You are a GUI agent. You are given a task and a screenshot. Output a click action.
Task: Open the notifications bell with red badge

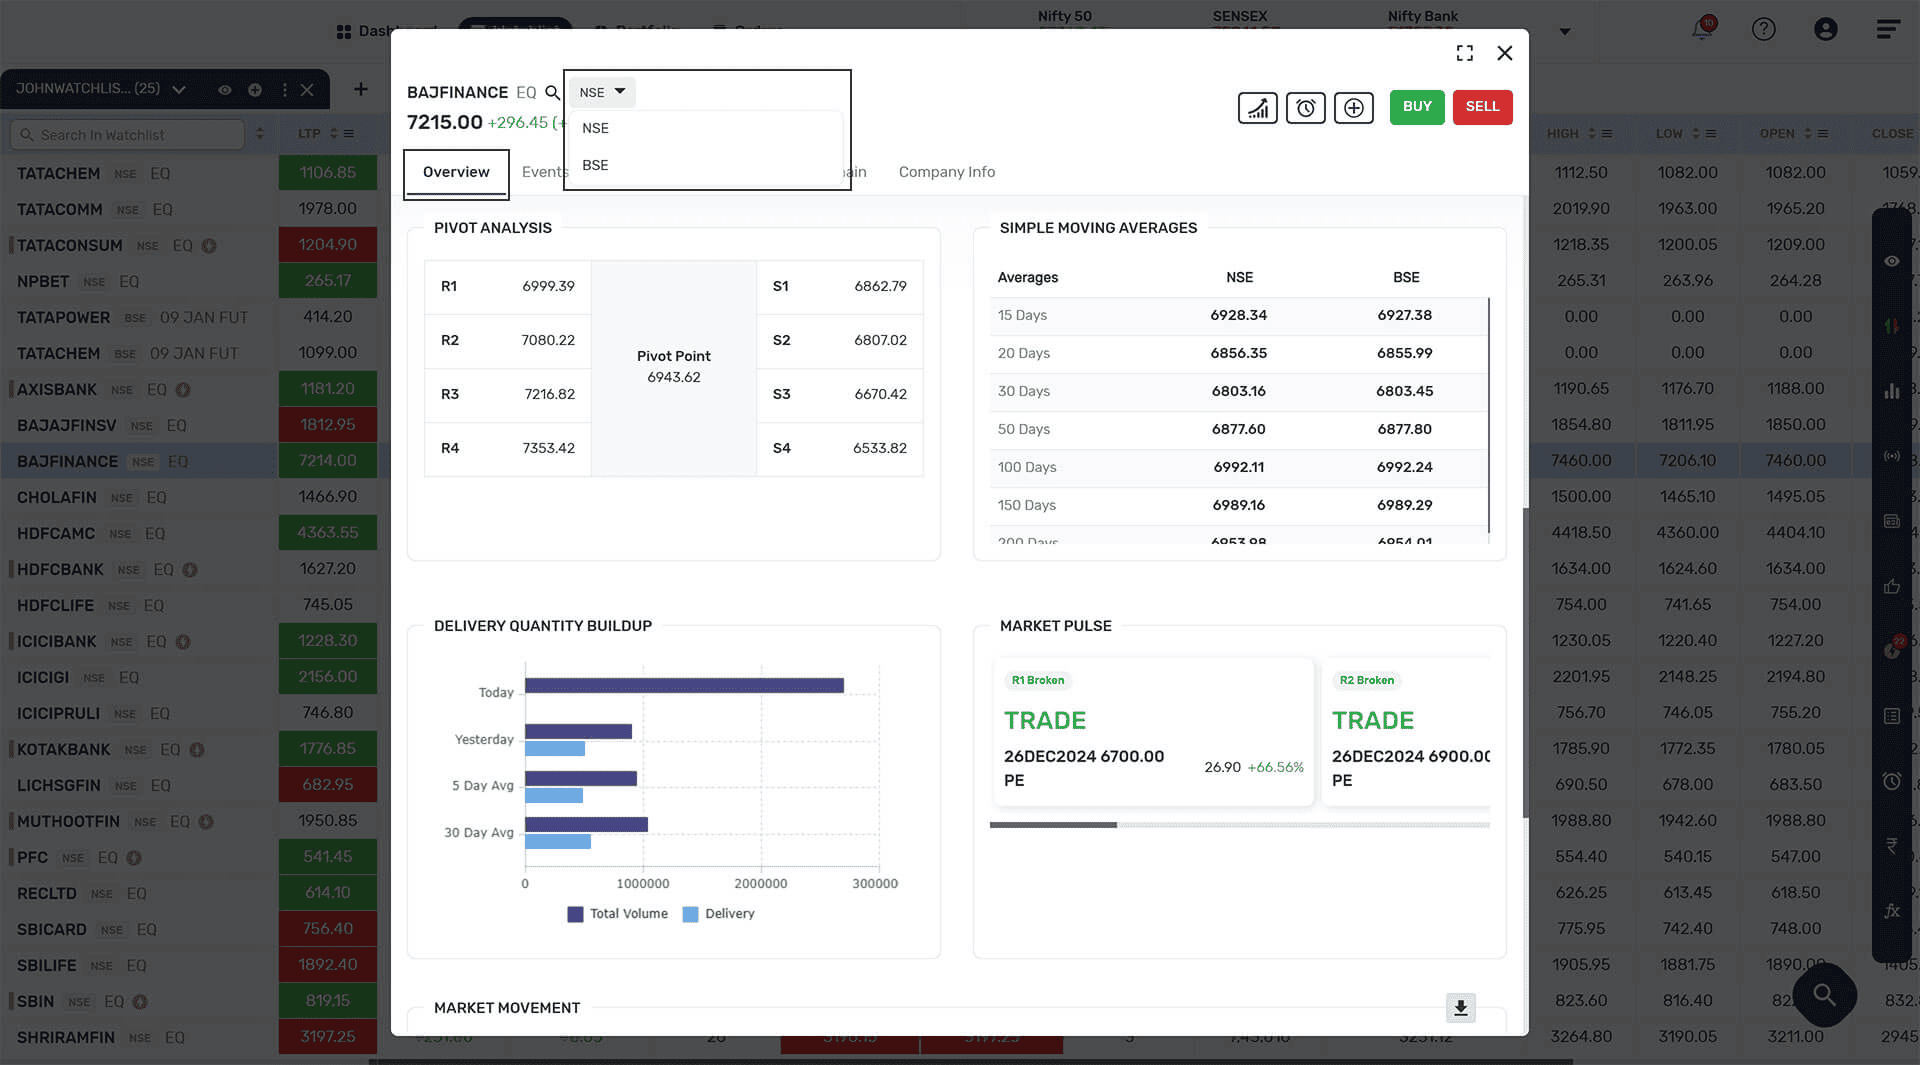click(x=1702, y=28)
